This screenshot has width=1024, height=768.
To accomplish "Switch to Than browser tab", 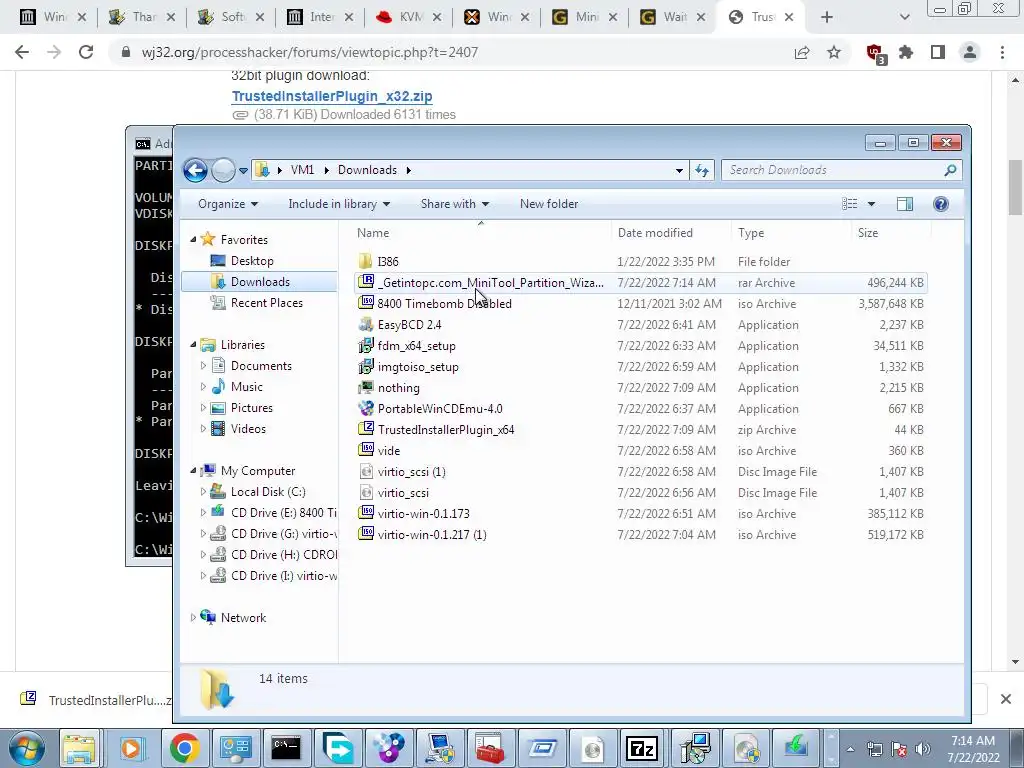I will pyautogui.click(x=142, y=17).
